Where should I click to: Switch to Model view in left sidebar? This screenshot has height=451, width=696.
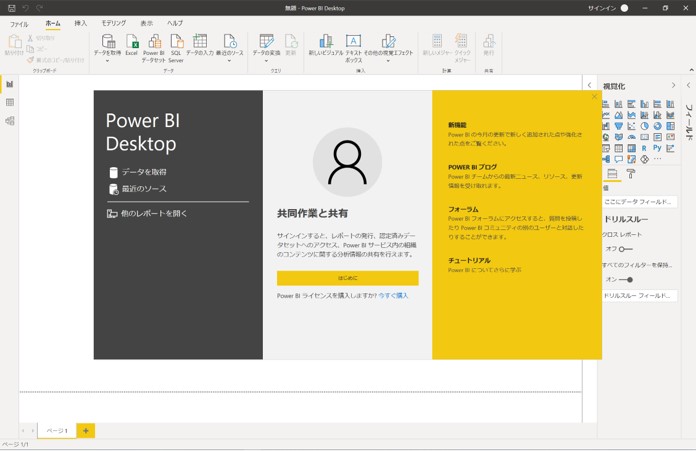pos(10,121)
